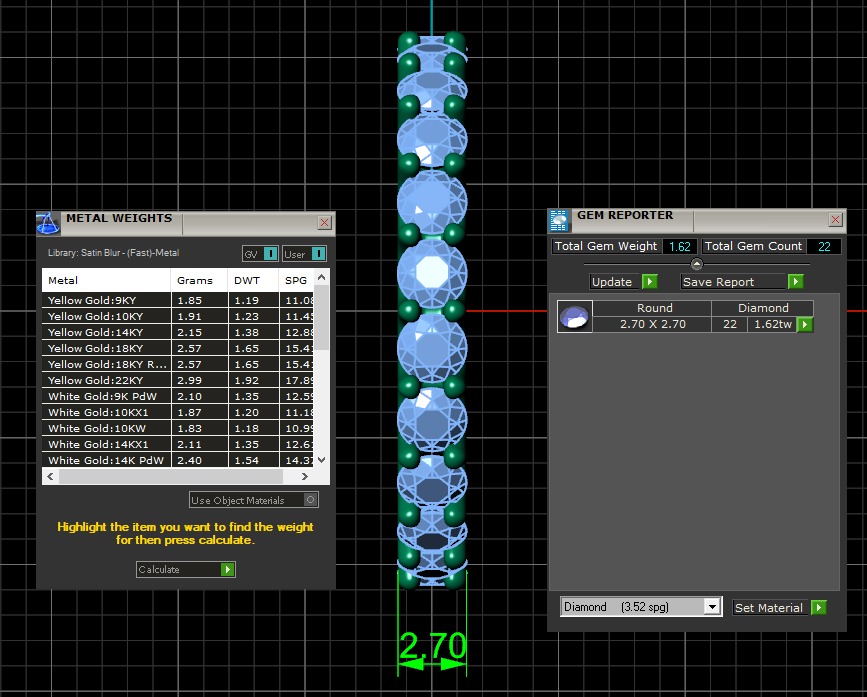Click the SPG column header
Viewport: 867px width, 697px height.
(x=296, y=280)
